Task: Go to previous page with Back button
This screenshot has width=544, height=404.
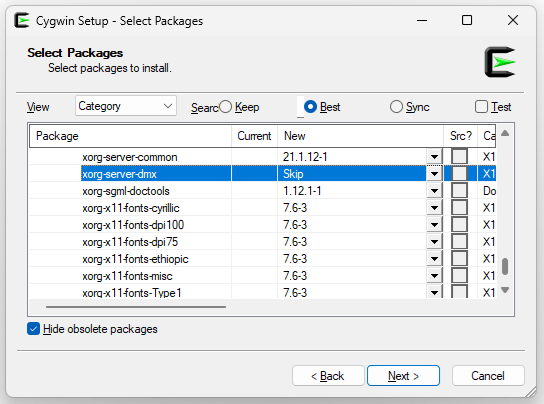Action: [328, 376]
